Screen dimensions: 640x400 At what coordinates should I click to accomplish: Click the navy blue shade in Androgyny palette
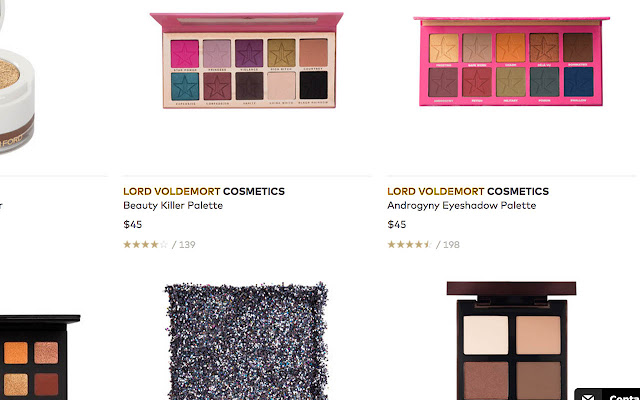(x=578, y=82)
